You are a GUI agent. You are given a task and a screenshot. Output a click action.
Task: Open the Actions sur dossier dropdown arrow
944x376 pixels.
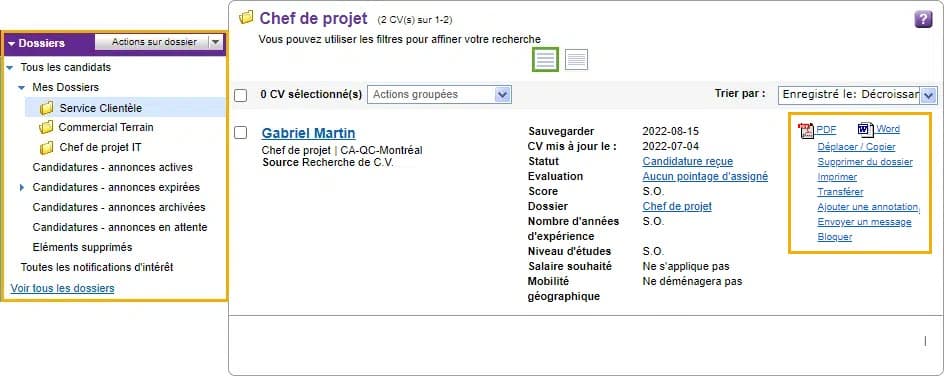pyautogui.click(x=216, y=42)
